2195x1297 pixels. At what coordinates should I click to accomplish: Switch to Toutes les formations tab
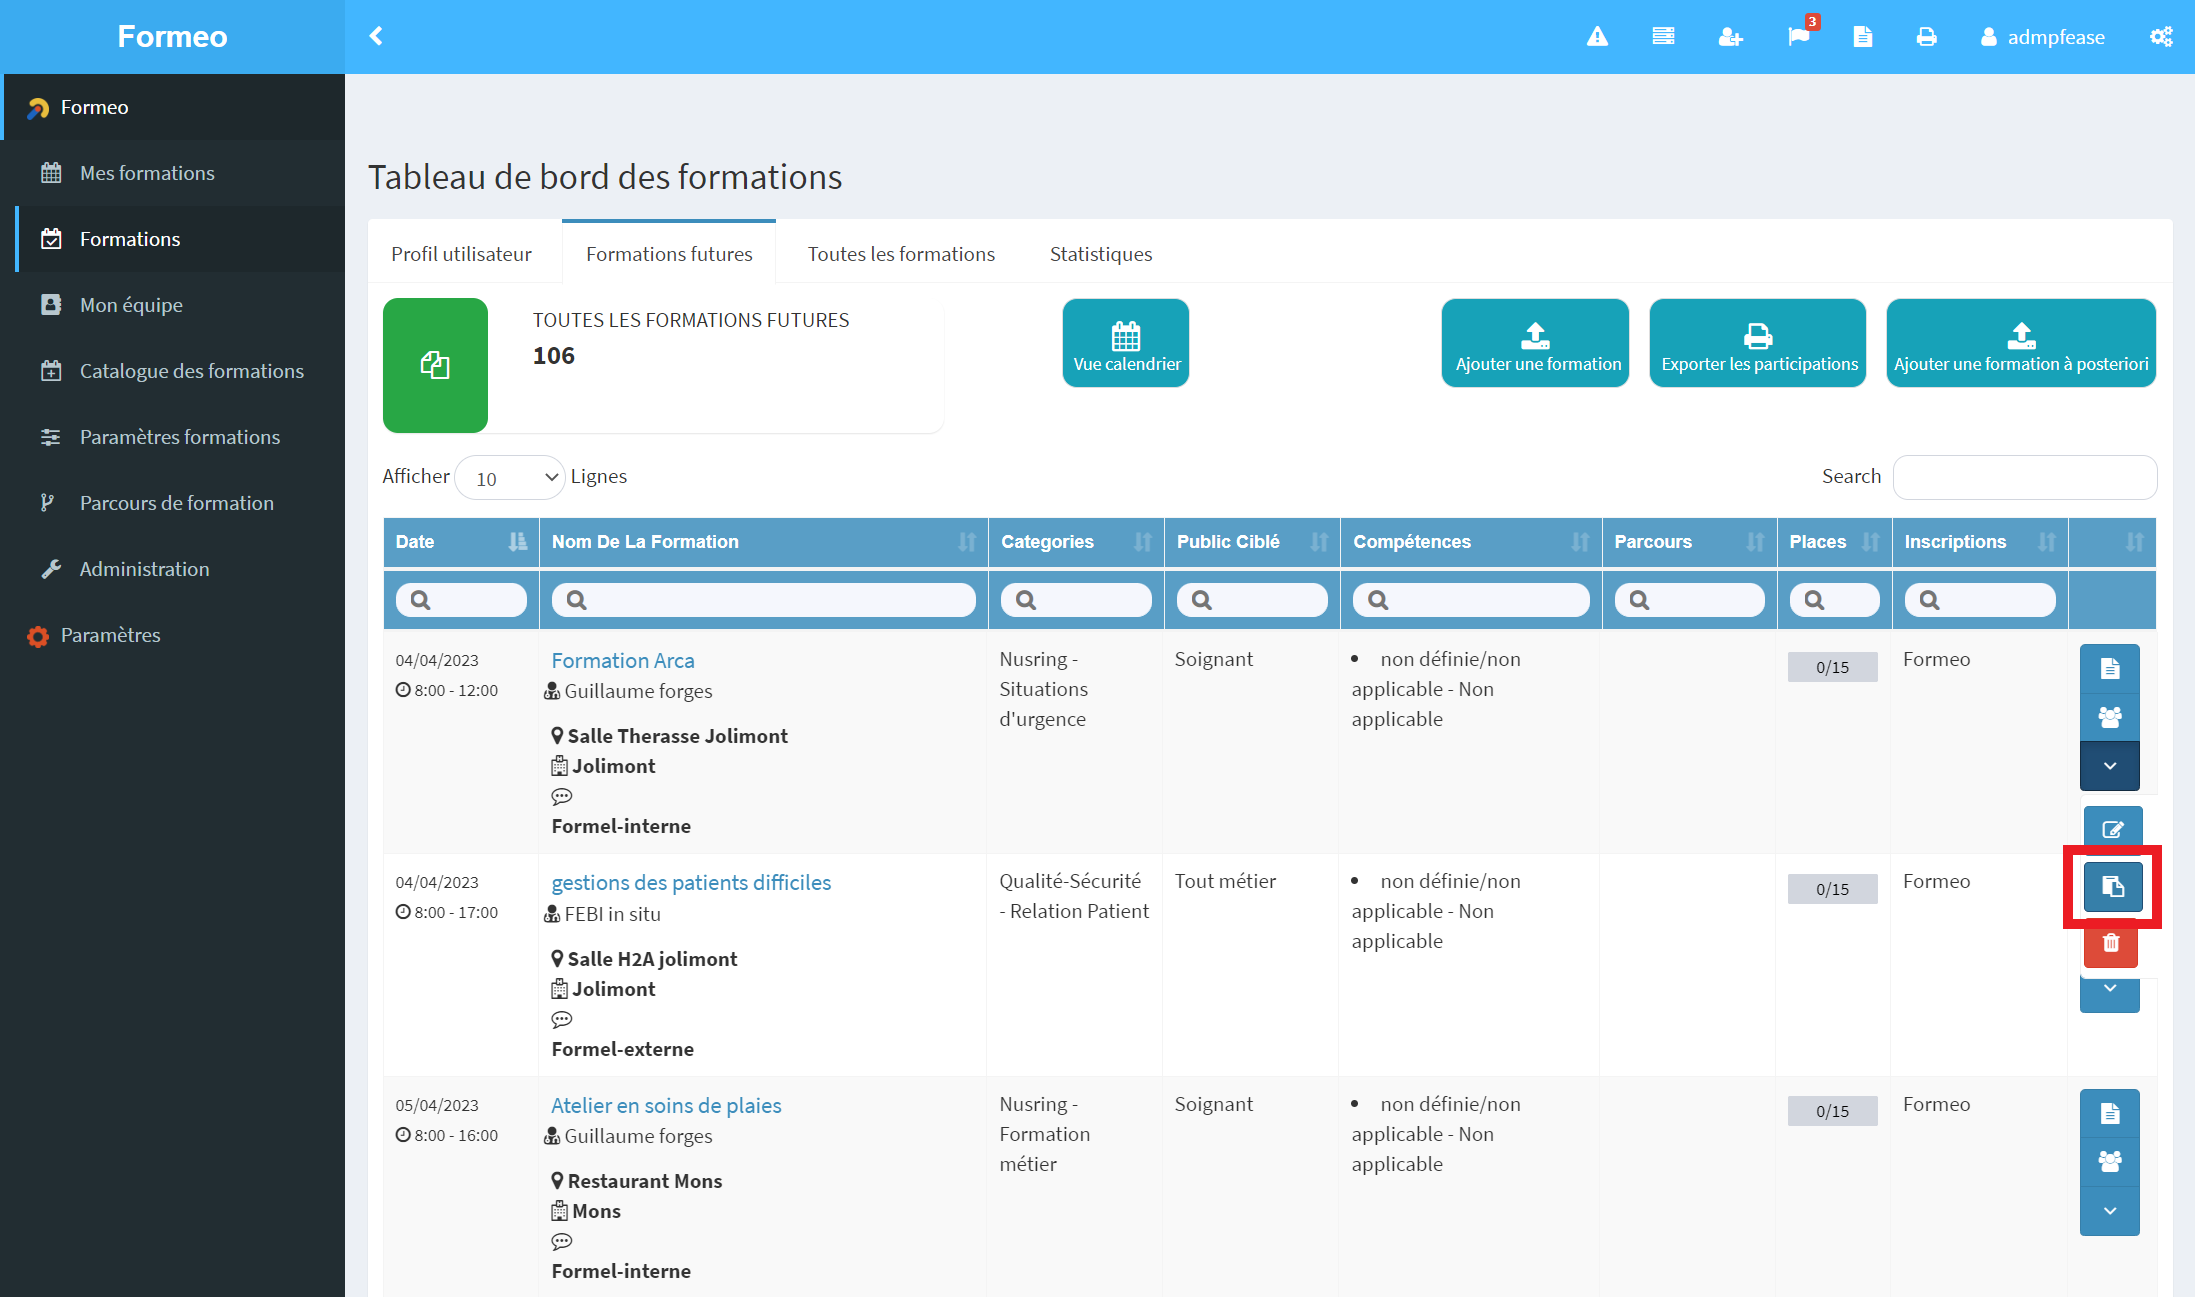tap(901, 254)
